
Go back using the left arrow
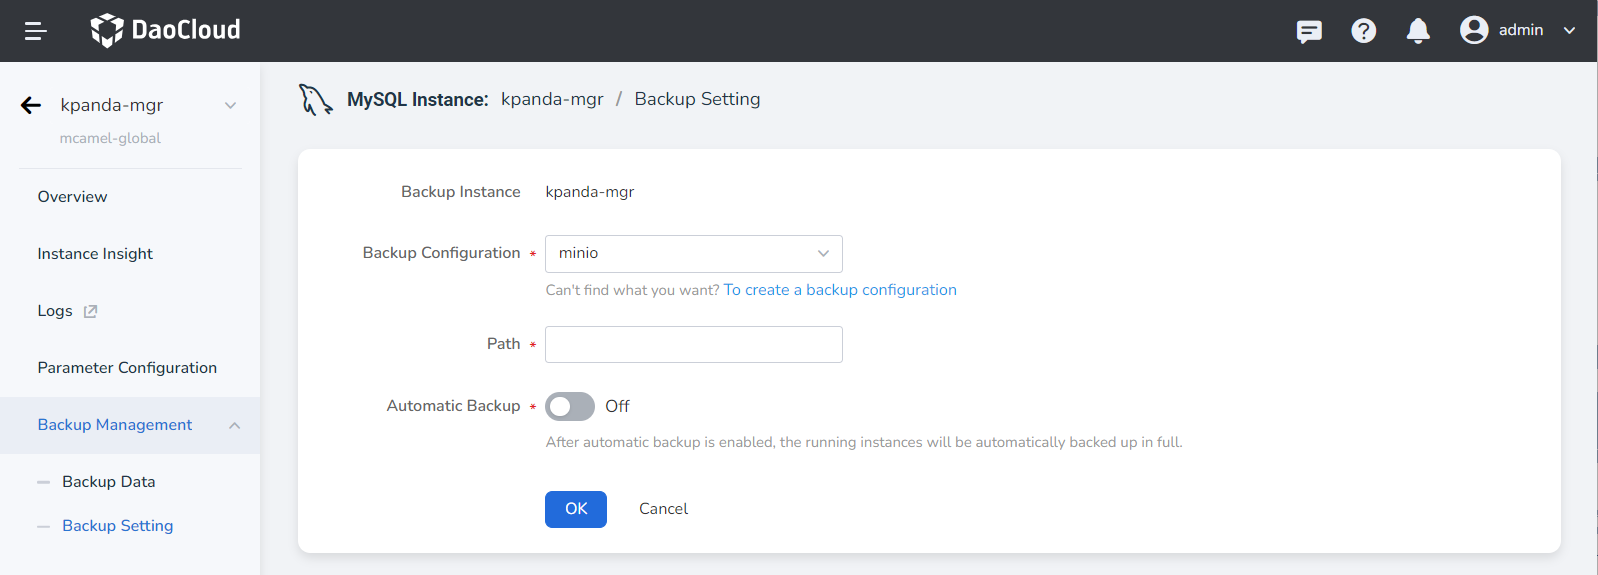[x=31, y=105]
